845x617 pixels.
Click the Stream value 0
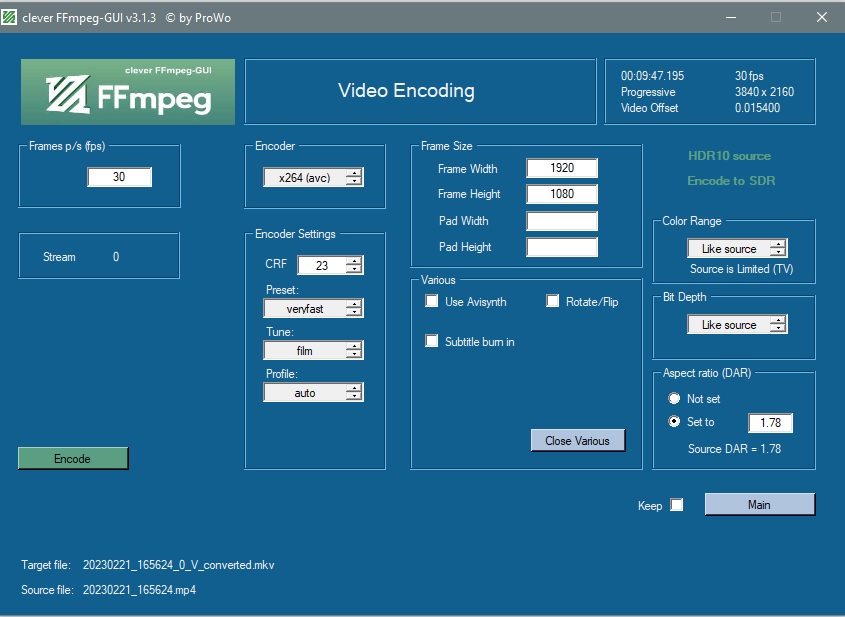[x=116, y=256]
